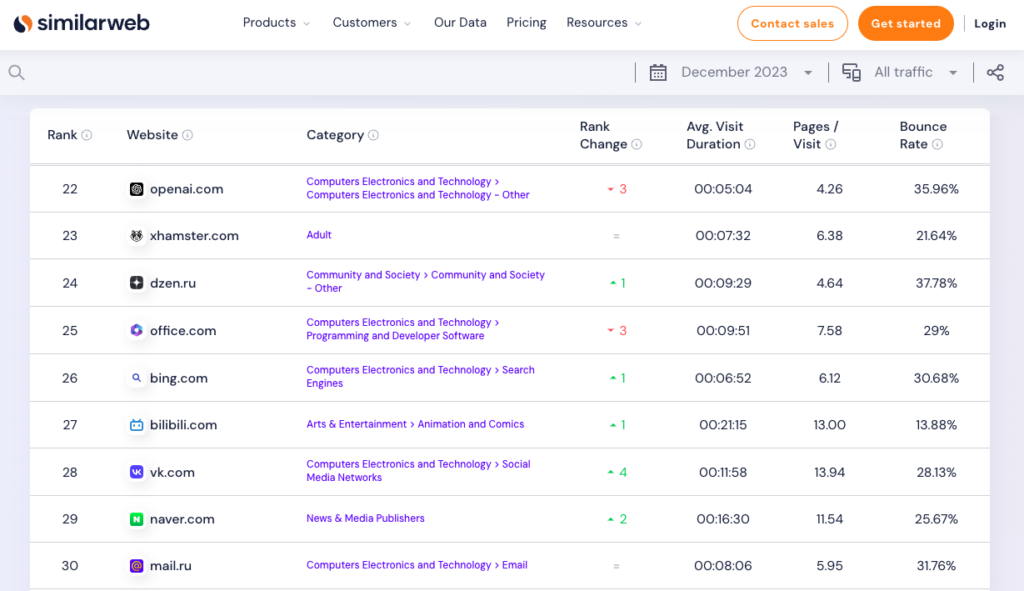Click Community and Society – Other category link

tap(425, 281)
